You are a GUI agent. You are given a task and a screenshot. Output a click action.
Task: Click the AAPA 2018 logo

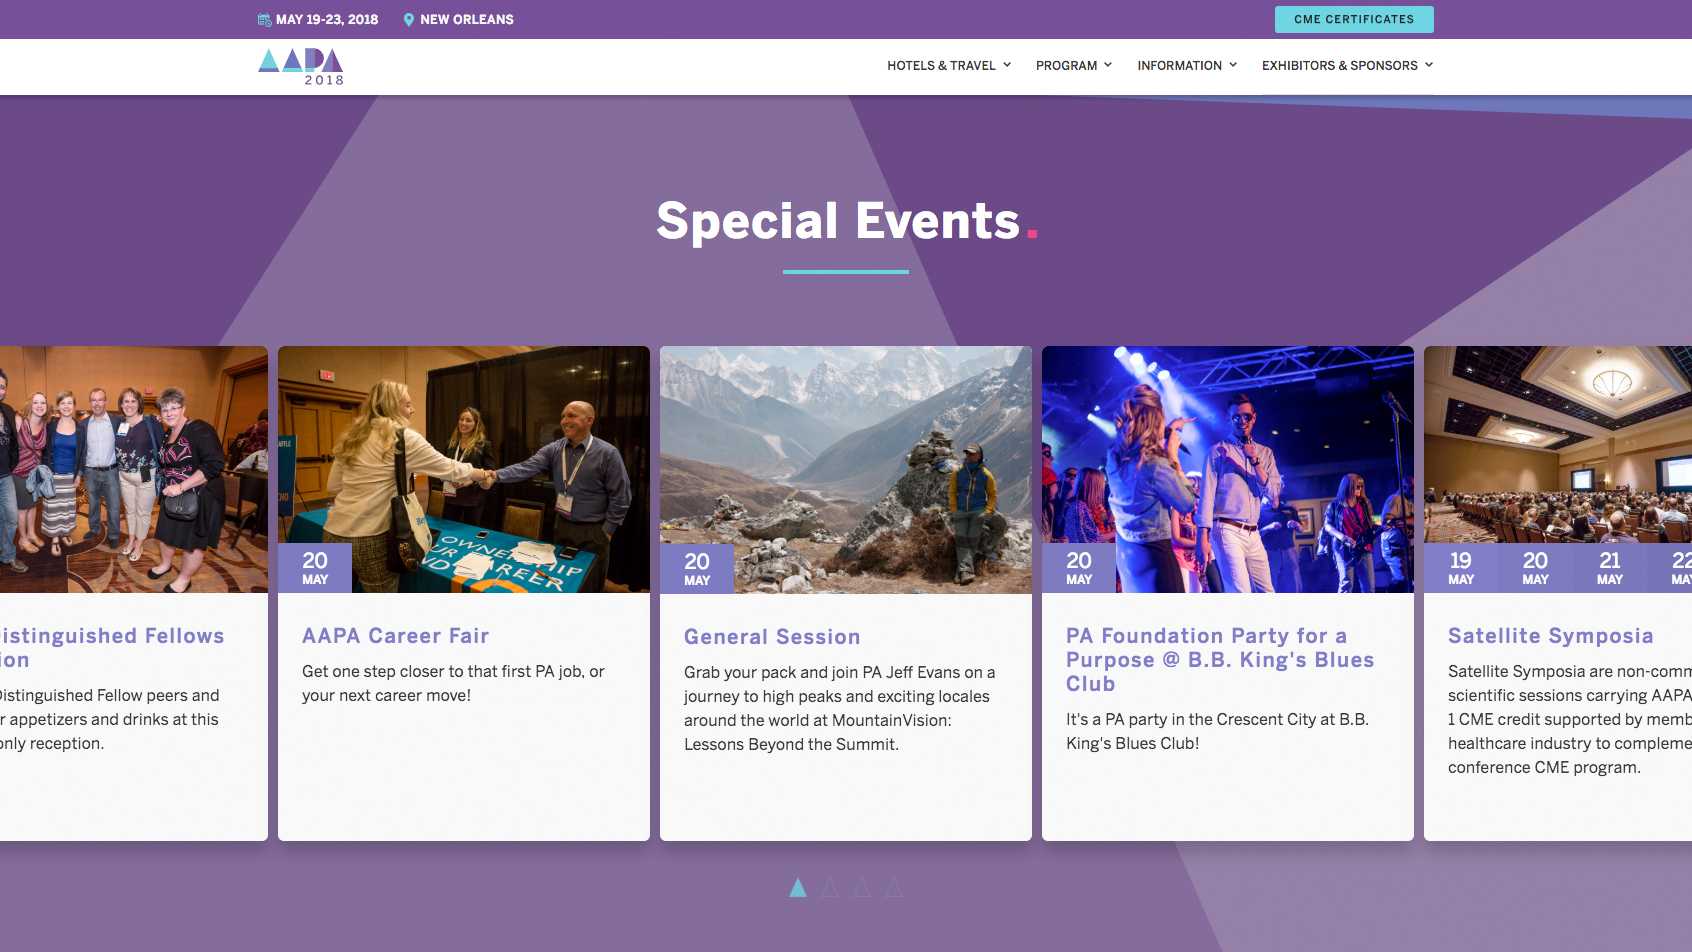(301, 67)
